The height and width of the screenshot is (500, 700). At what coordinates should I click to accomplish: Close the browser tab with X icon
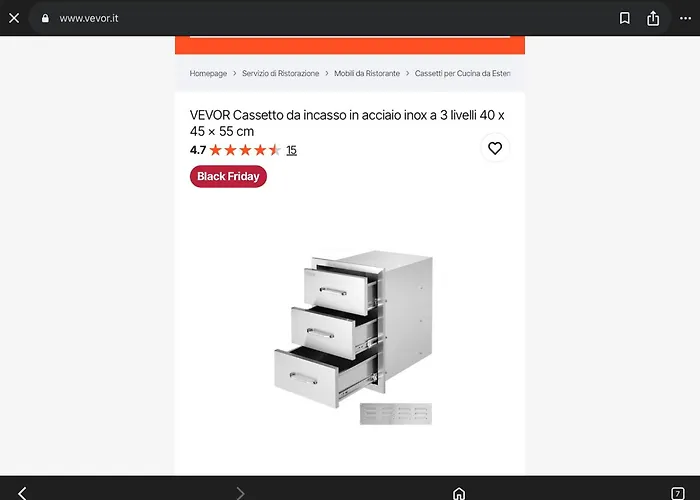[x=14, y=18]
